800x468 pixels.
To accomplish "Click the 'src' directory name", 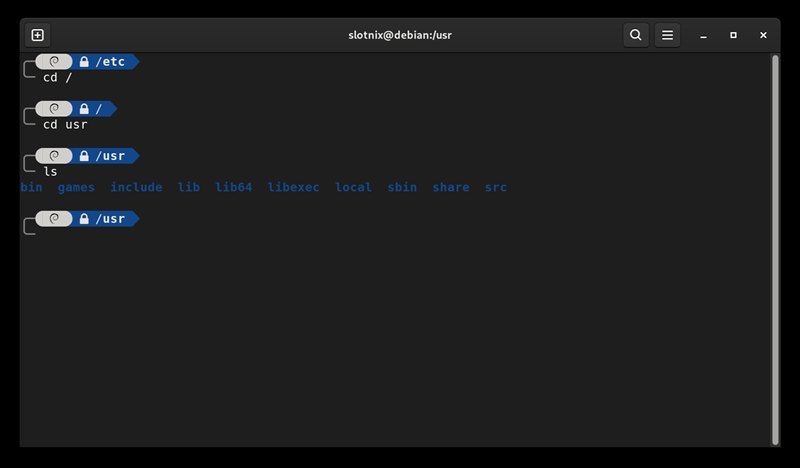I will (x=496, y=187).
